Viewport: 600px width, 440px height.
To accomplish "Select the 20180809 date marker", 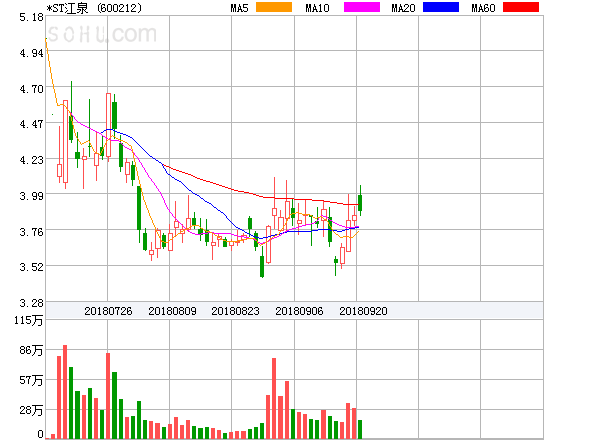I will [172, 311].
